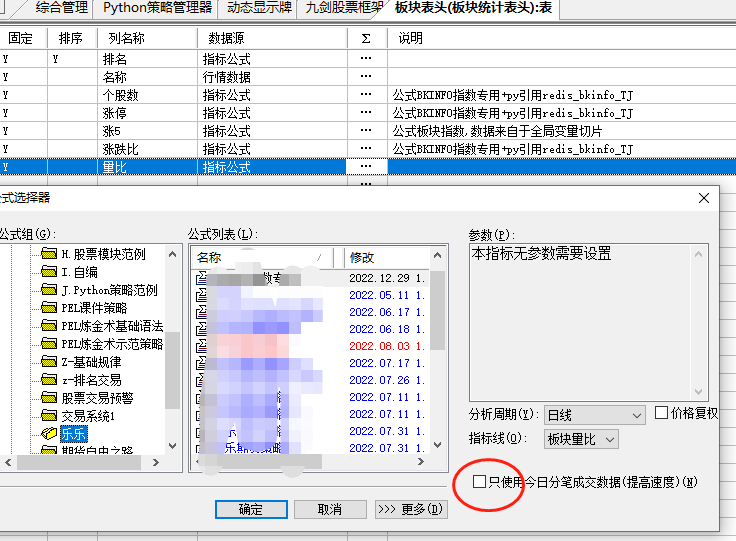
Task: Click formula icon dated 2022.07.26
Action: (201, 380)
